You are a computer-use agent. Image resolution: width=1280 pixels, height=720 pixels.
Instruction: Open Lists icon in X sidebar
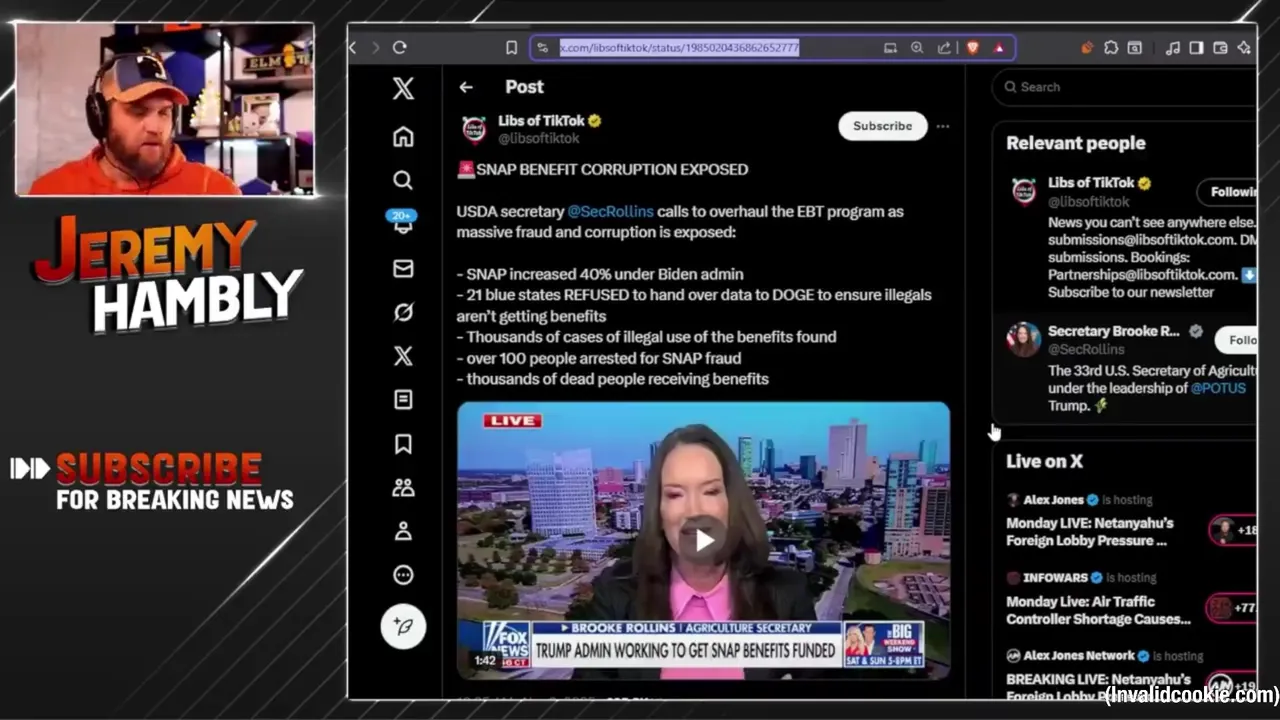coord(403,400)
